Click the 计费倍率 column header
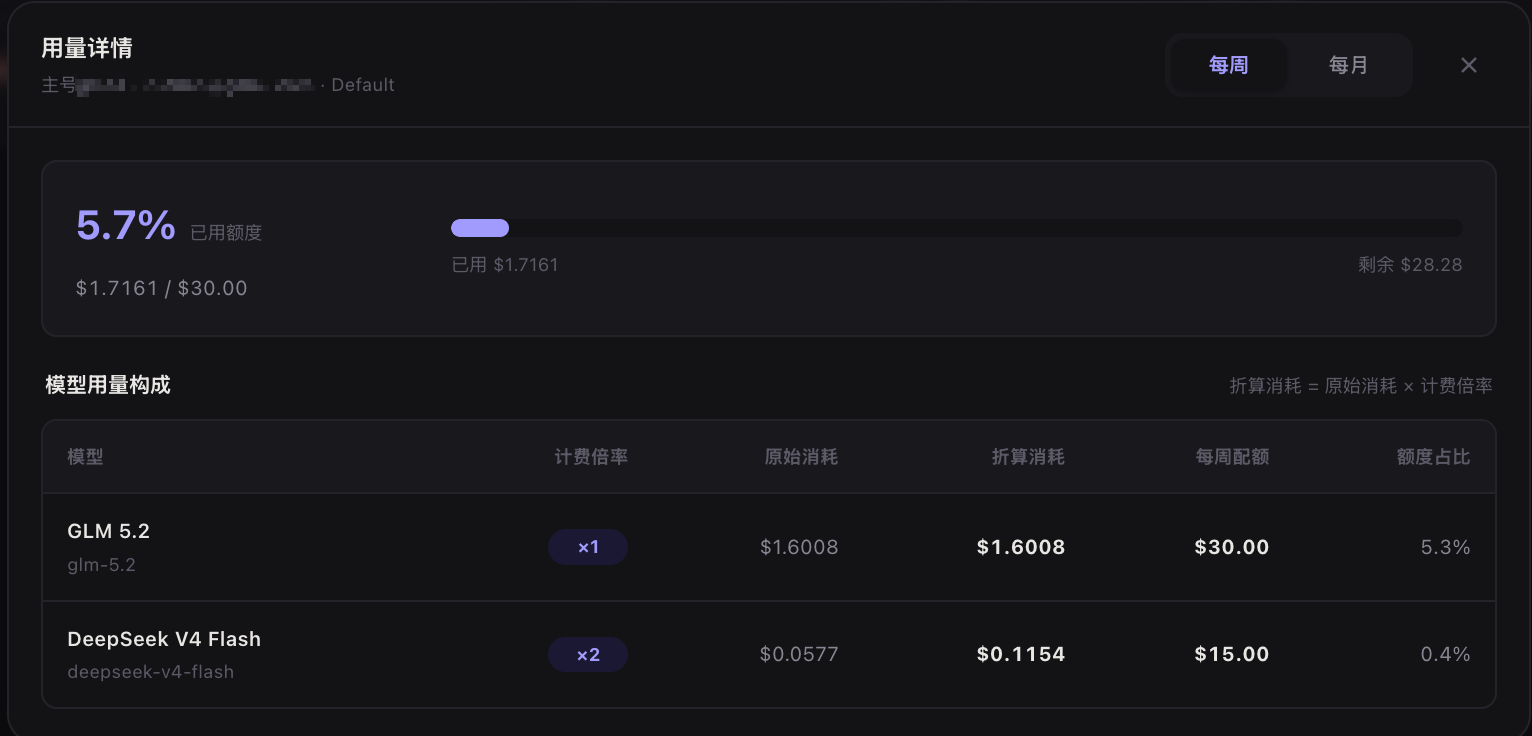This screenshot has width=1532, height=736. [591, 457]
